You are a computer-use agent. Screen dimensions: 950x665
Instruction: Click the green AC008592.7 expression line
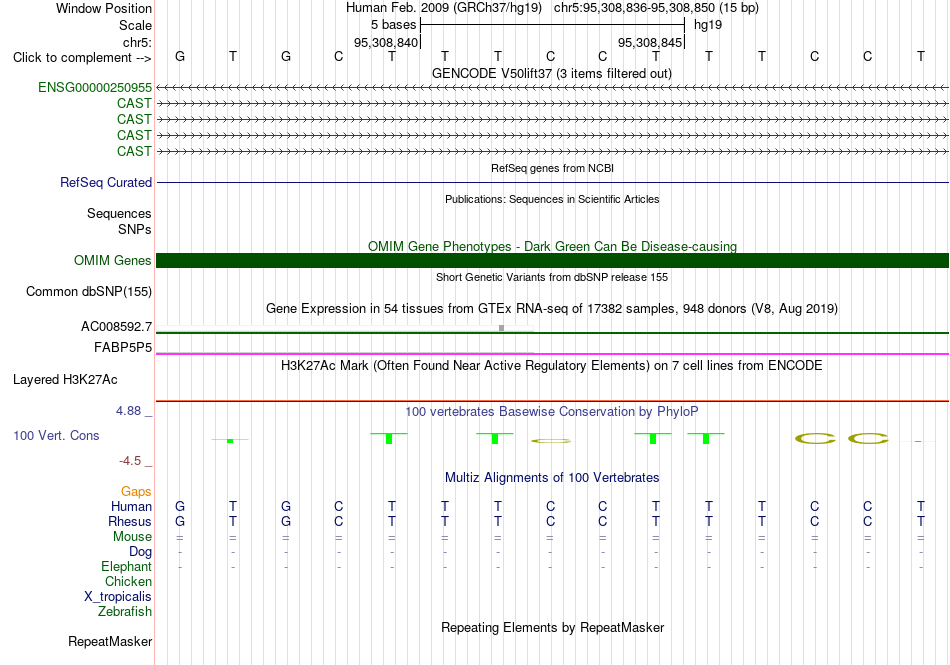tap(552, 333)
